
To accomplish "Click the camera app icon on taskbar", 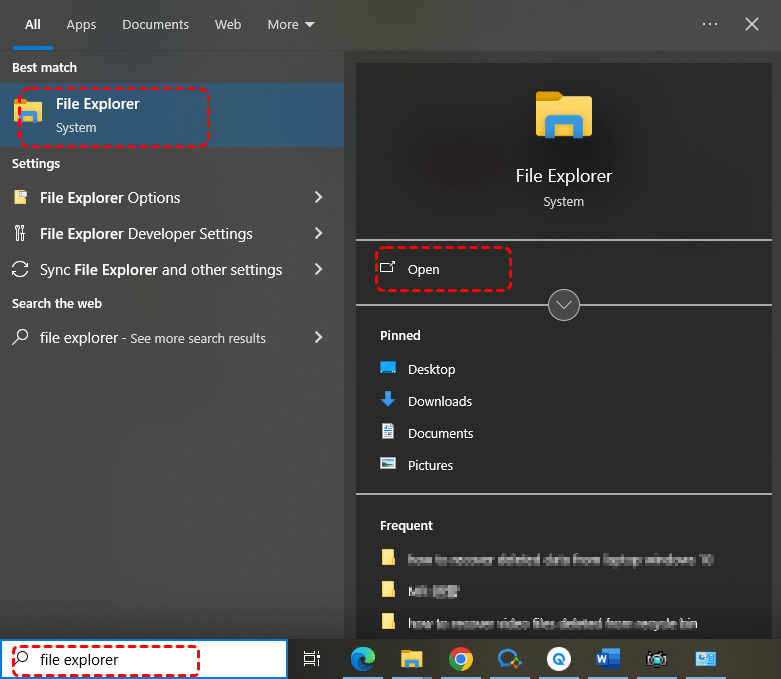I will tap(656, 659).
